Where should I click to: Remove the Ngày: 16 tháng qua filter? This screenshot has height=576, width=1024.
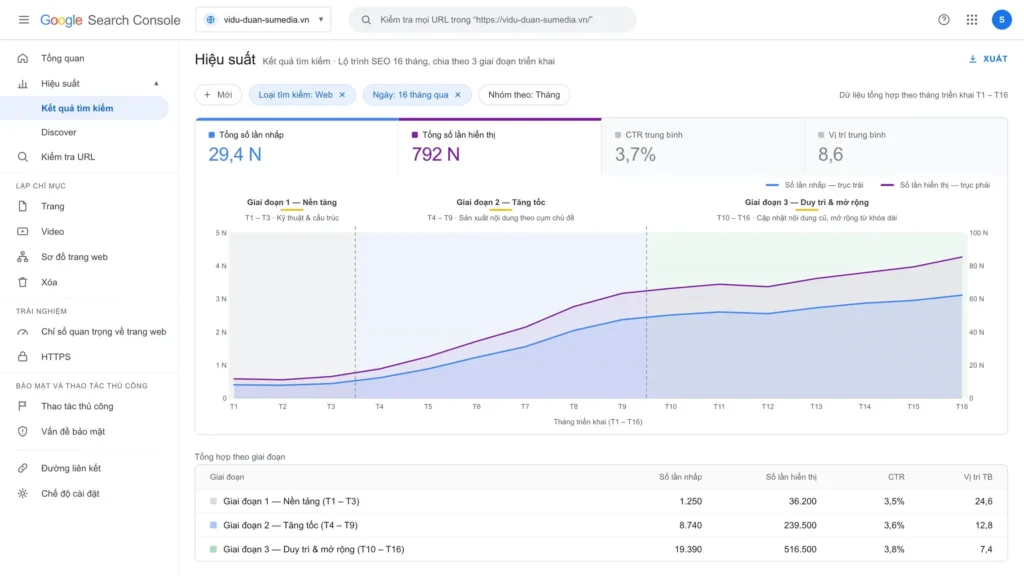click(x=458, y=95)
